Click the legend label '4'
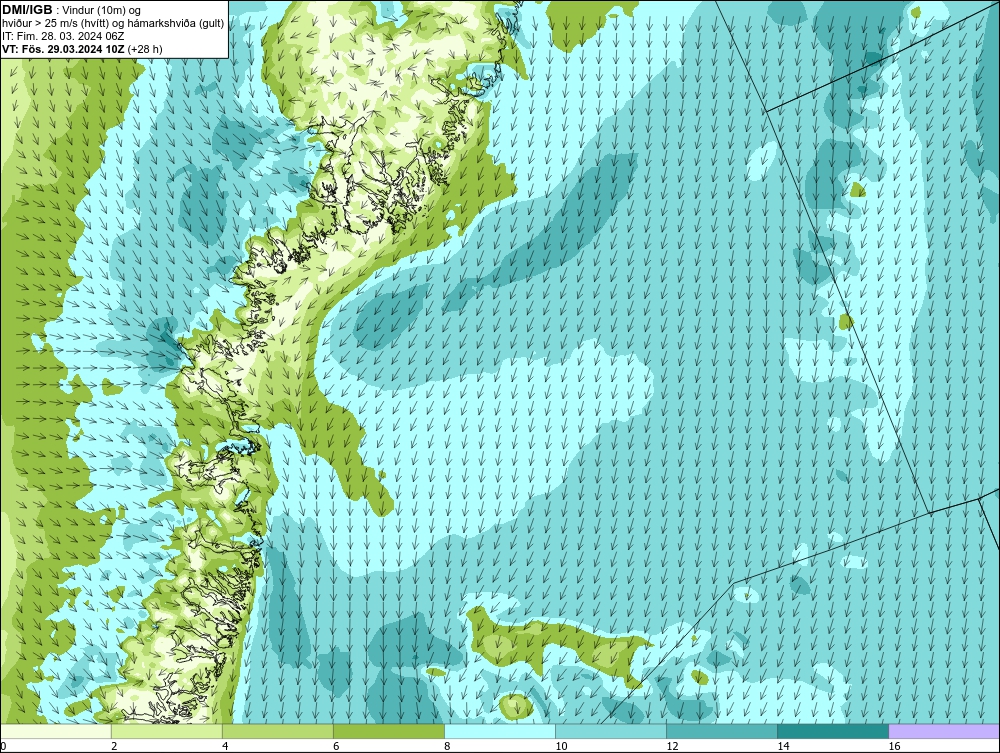The width and height of the screenshot is (1000, 753). (225, 746)
